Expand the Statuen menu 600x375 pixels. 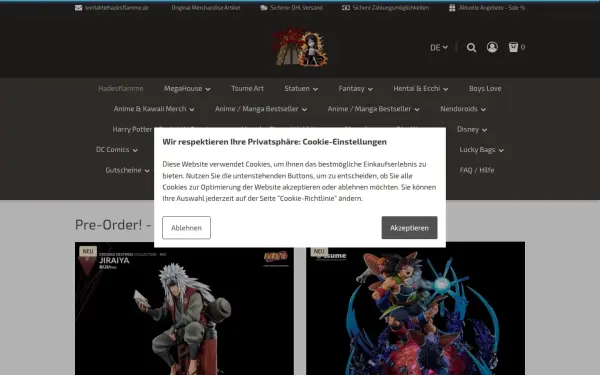(x=301, y=88)
